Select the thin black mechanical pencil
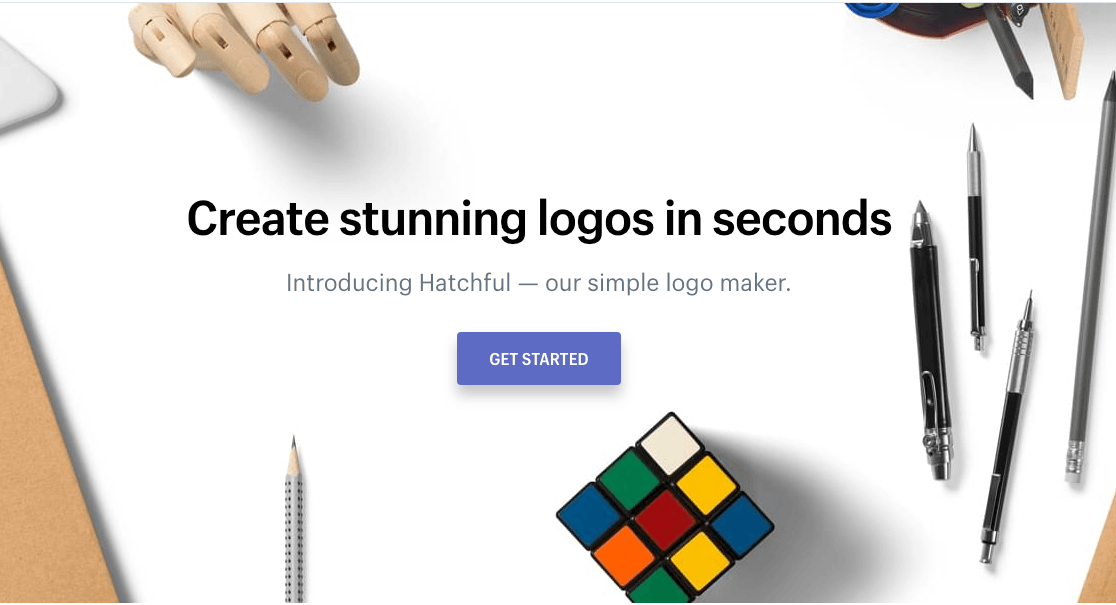 976,237
